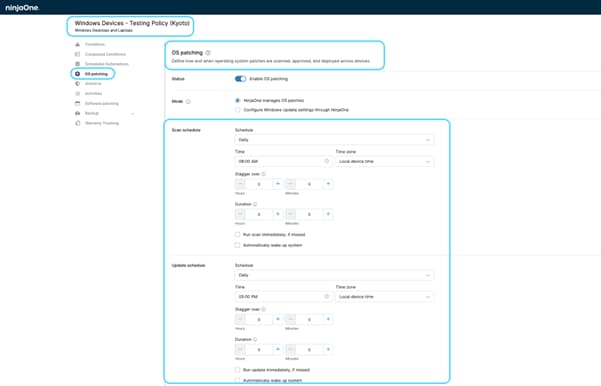The width and height of the screenshot is (601, 386).
Task: Decrease Scan schedule Stagger over hours
Action: [x=240, y=184]
